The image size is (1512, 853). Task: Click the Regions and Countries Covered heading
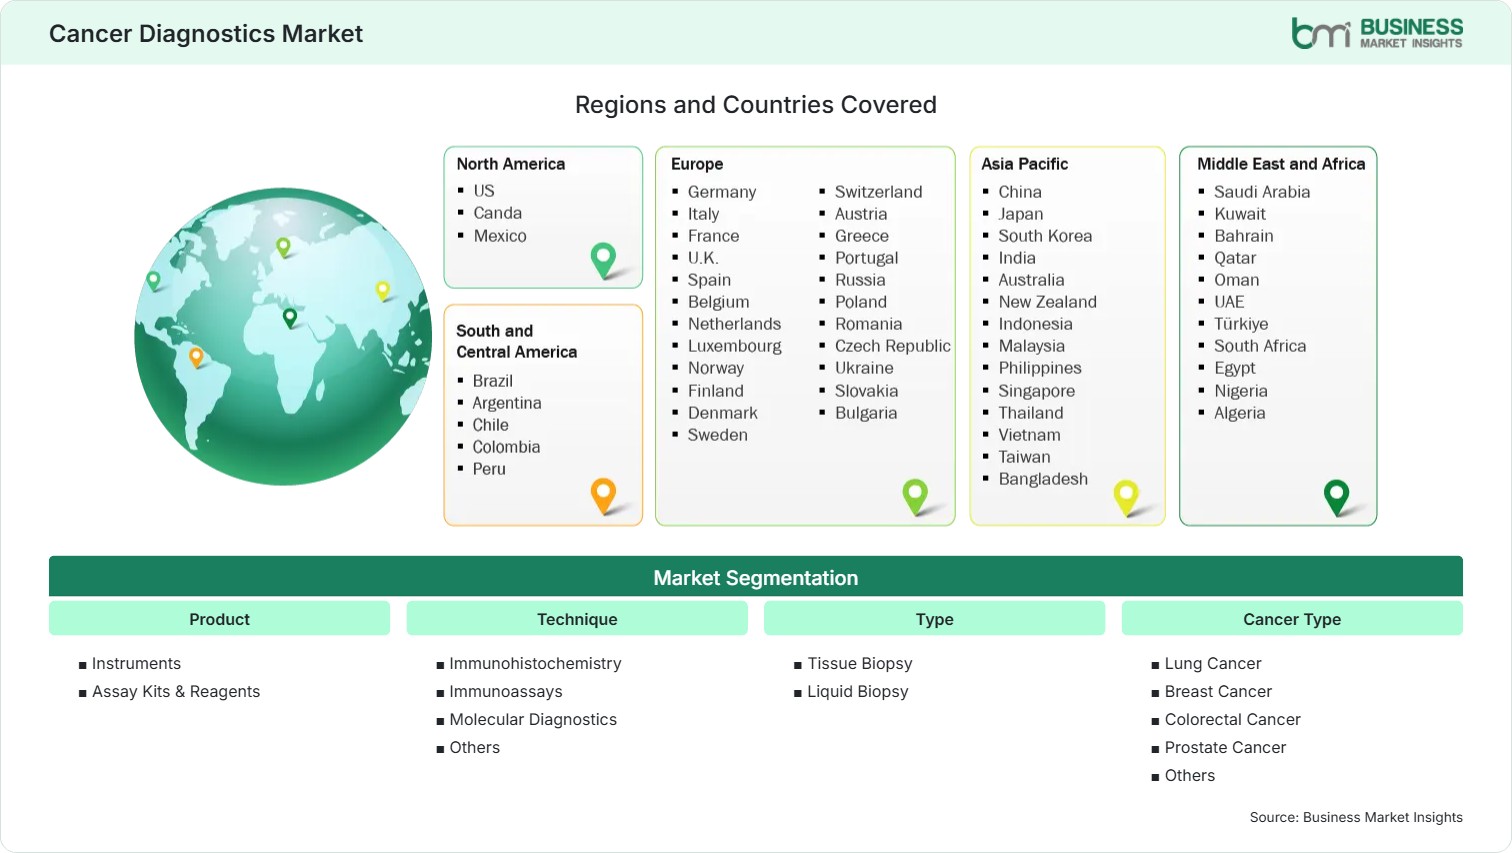[756, 105]
